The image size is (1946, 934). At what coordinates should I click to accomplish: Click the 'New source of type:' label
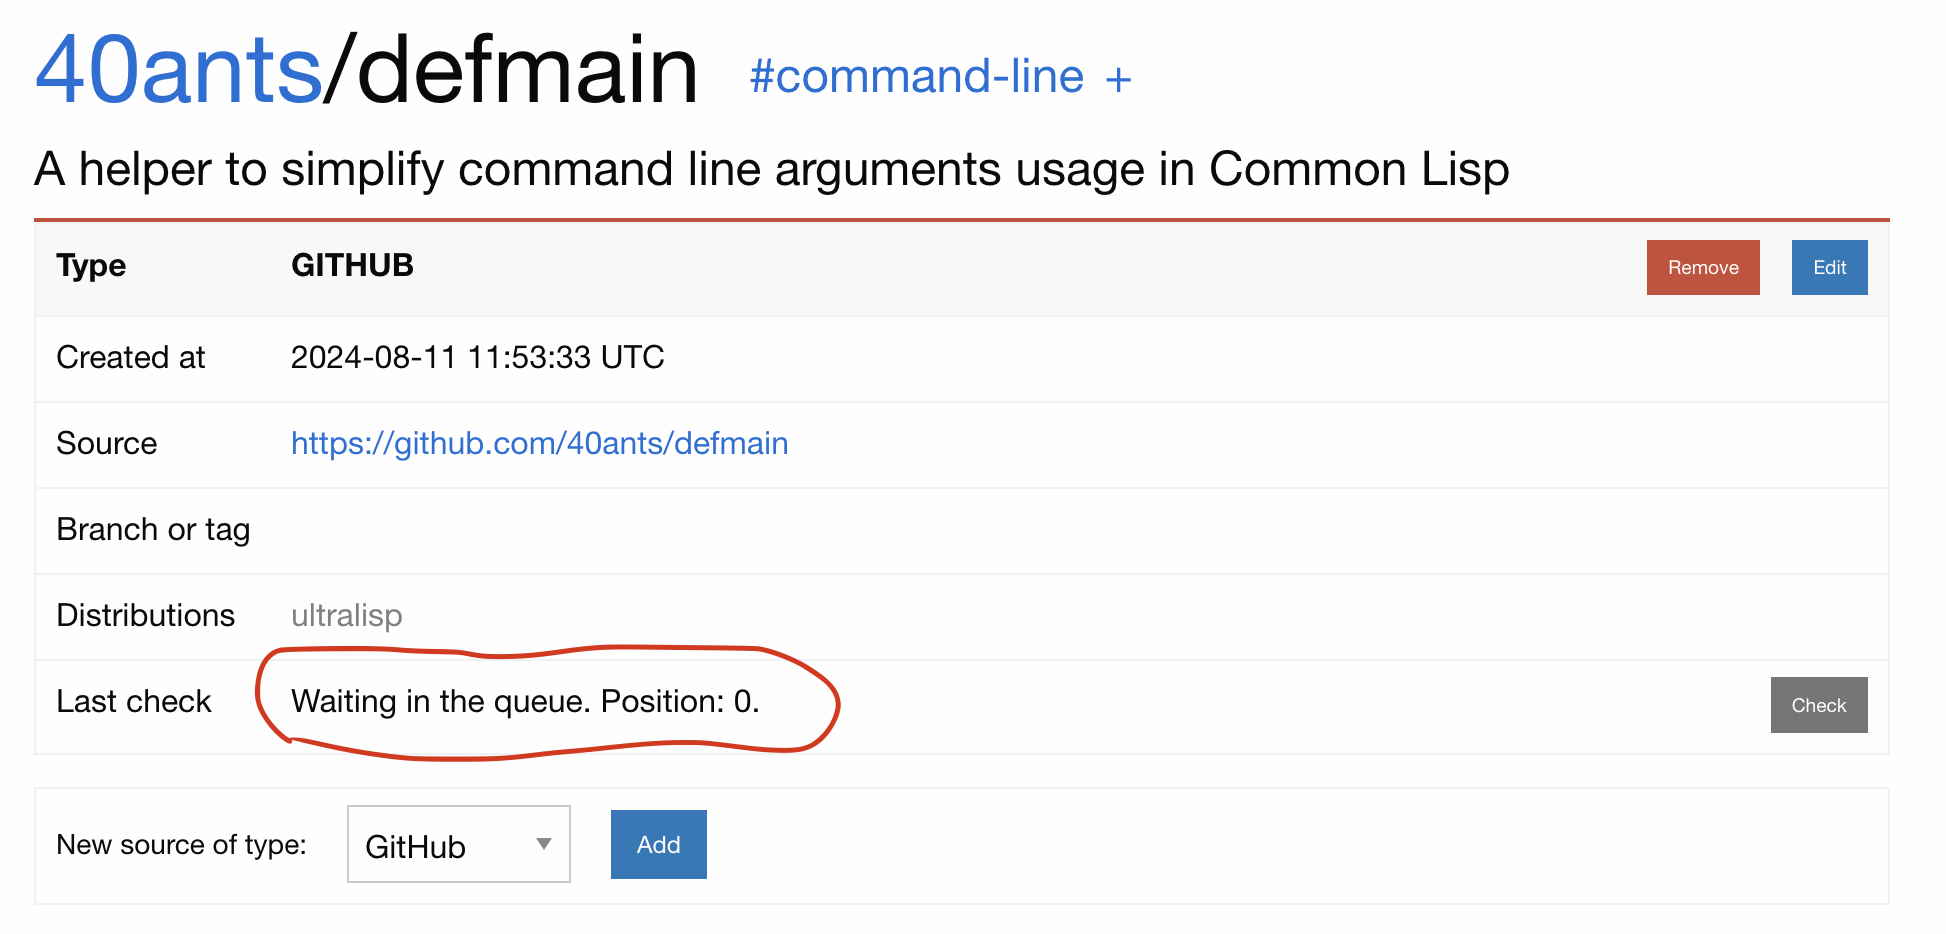[181, 844]
